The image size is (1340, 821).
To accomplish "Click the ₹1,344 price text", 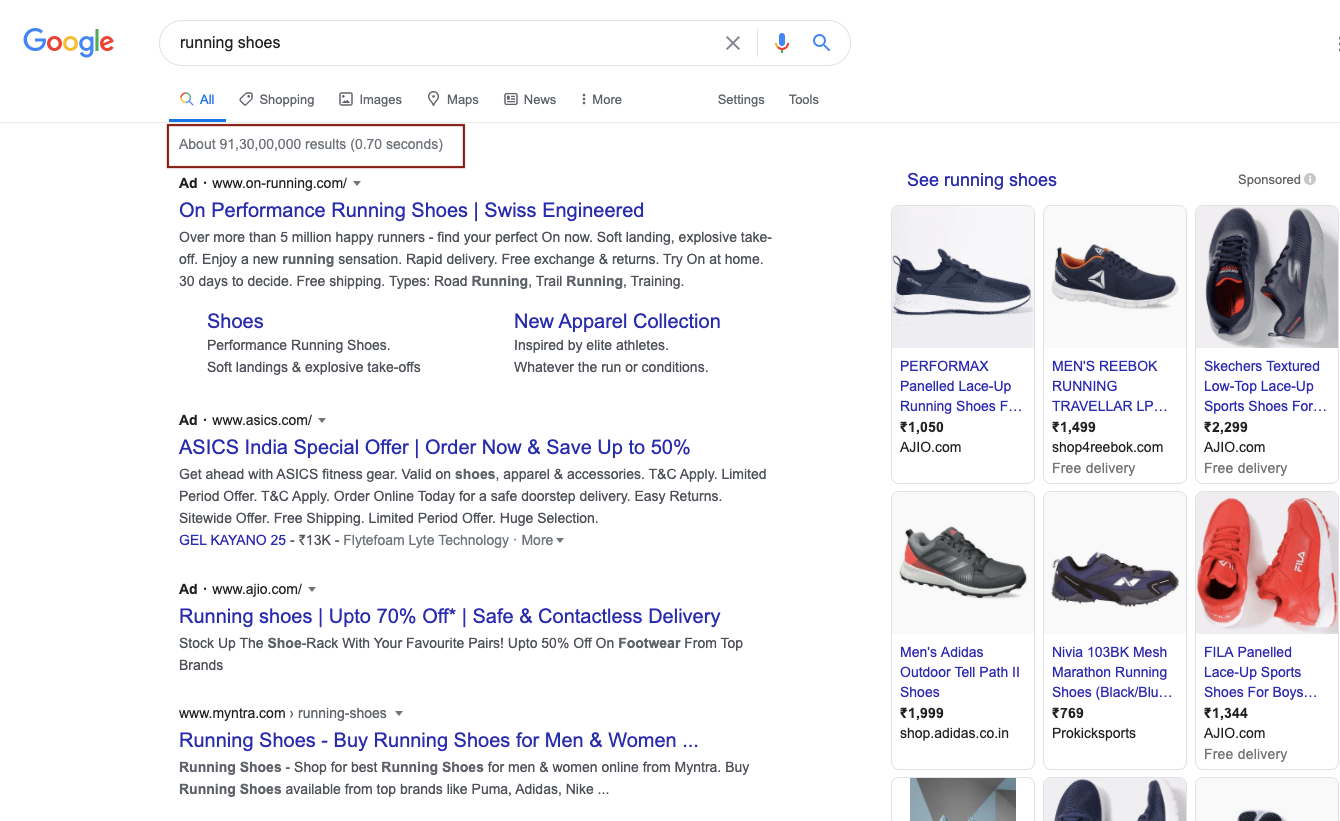I will click(x=1226, y=713).
